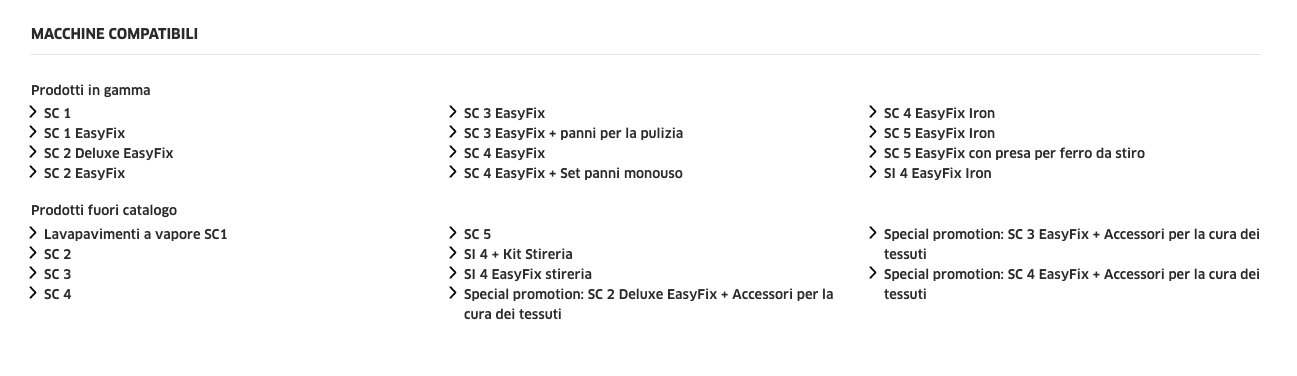Image resolution: width=1297 pixels, height=376 pixels.
Task: Open Special promotion SC 4 EasyFix link
Action: [x=1072, y=284]
